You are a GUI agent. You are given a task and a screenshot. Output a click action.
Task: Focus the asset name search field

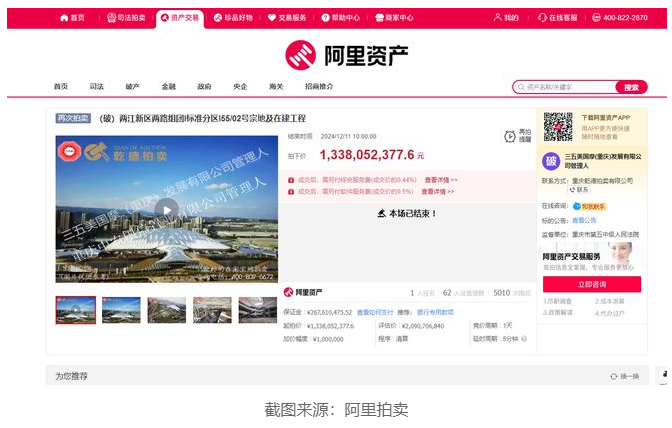566,87
